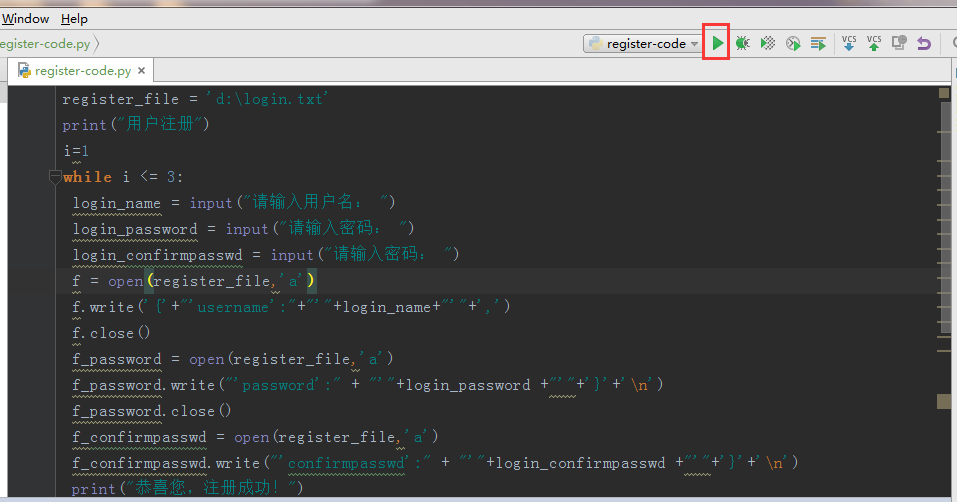The width and height of the screenshot is (957, 502).
Task: Click the Profile run icon
Action: coord(793,43)
